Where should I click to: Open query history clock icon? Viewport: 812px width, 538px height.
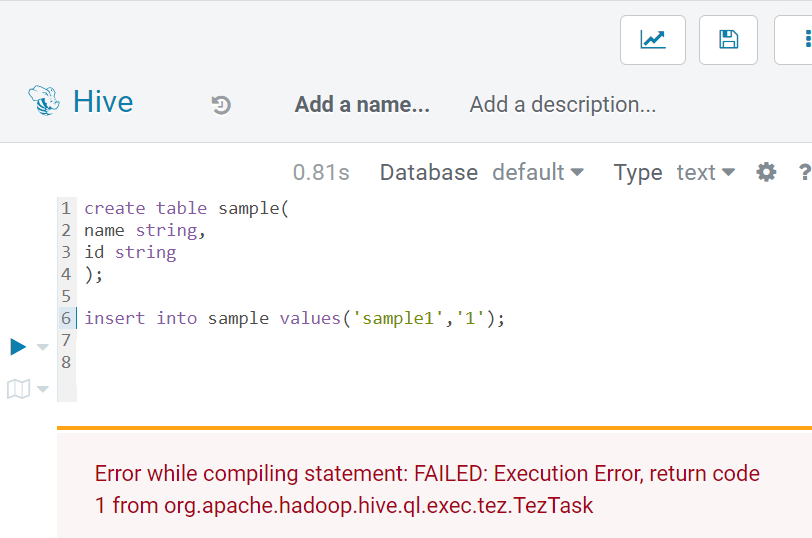click(221, 105)
